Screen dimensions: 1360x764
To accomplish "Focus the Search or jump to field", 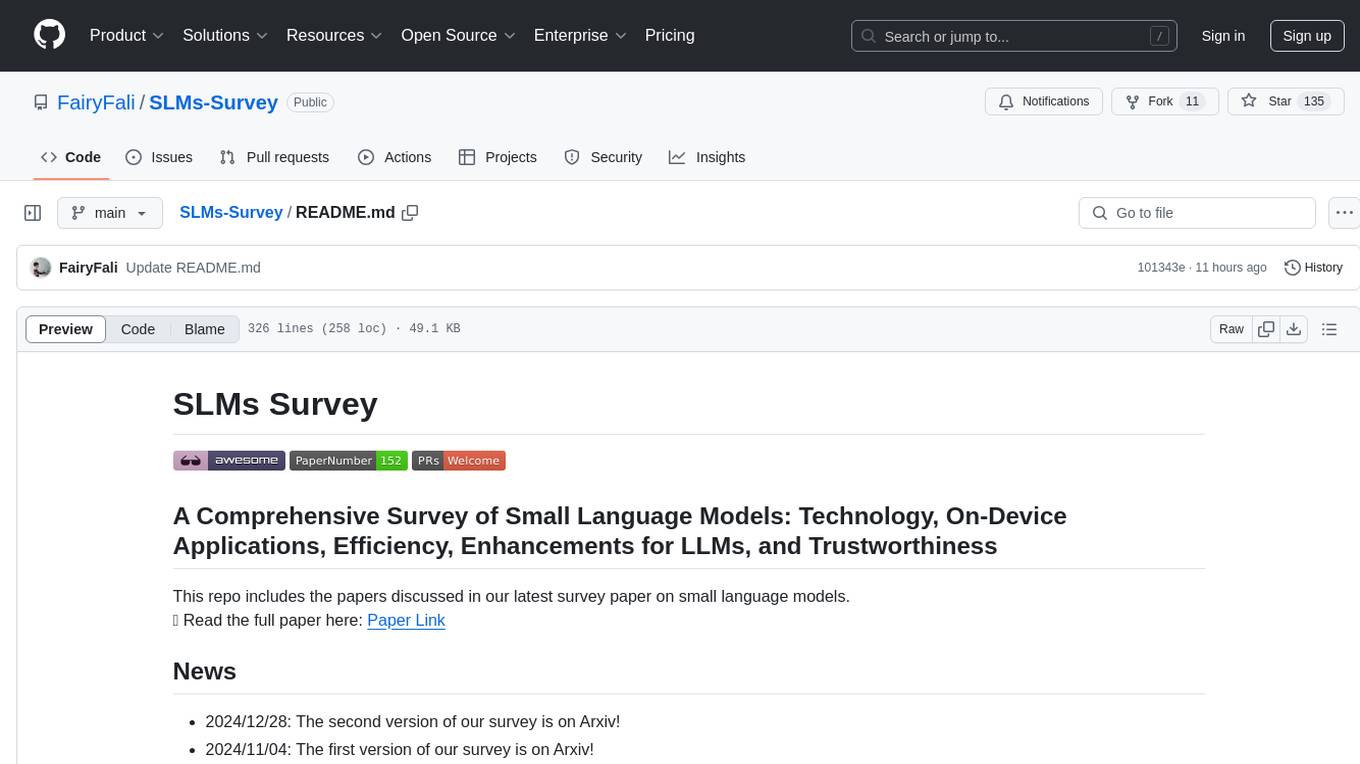I will coord(1014,36).
